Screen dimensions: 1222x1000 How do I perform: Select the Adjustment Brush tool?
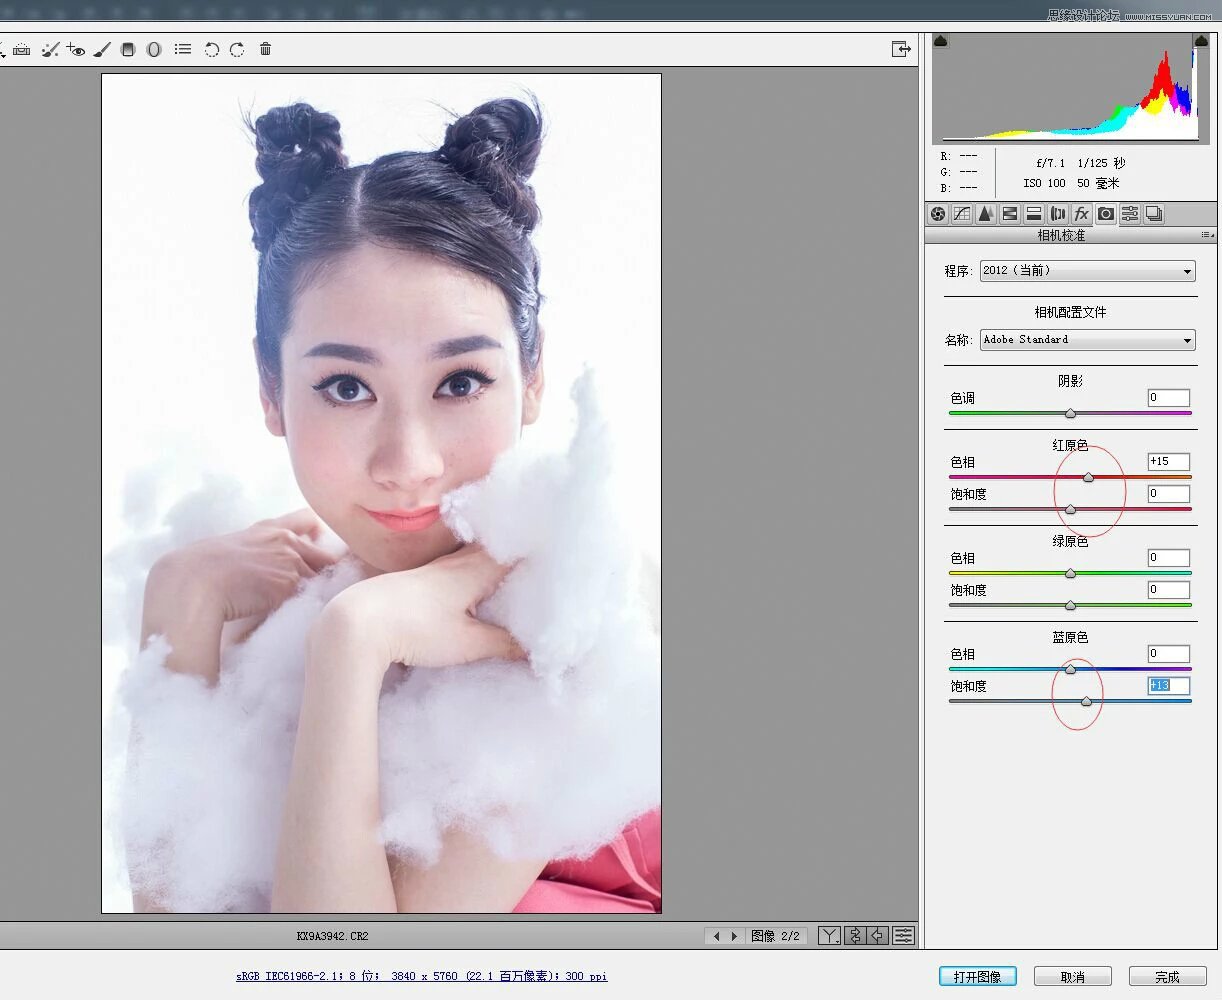[x=102, y=49]
